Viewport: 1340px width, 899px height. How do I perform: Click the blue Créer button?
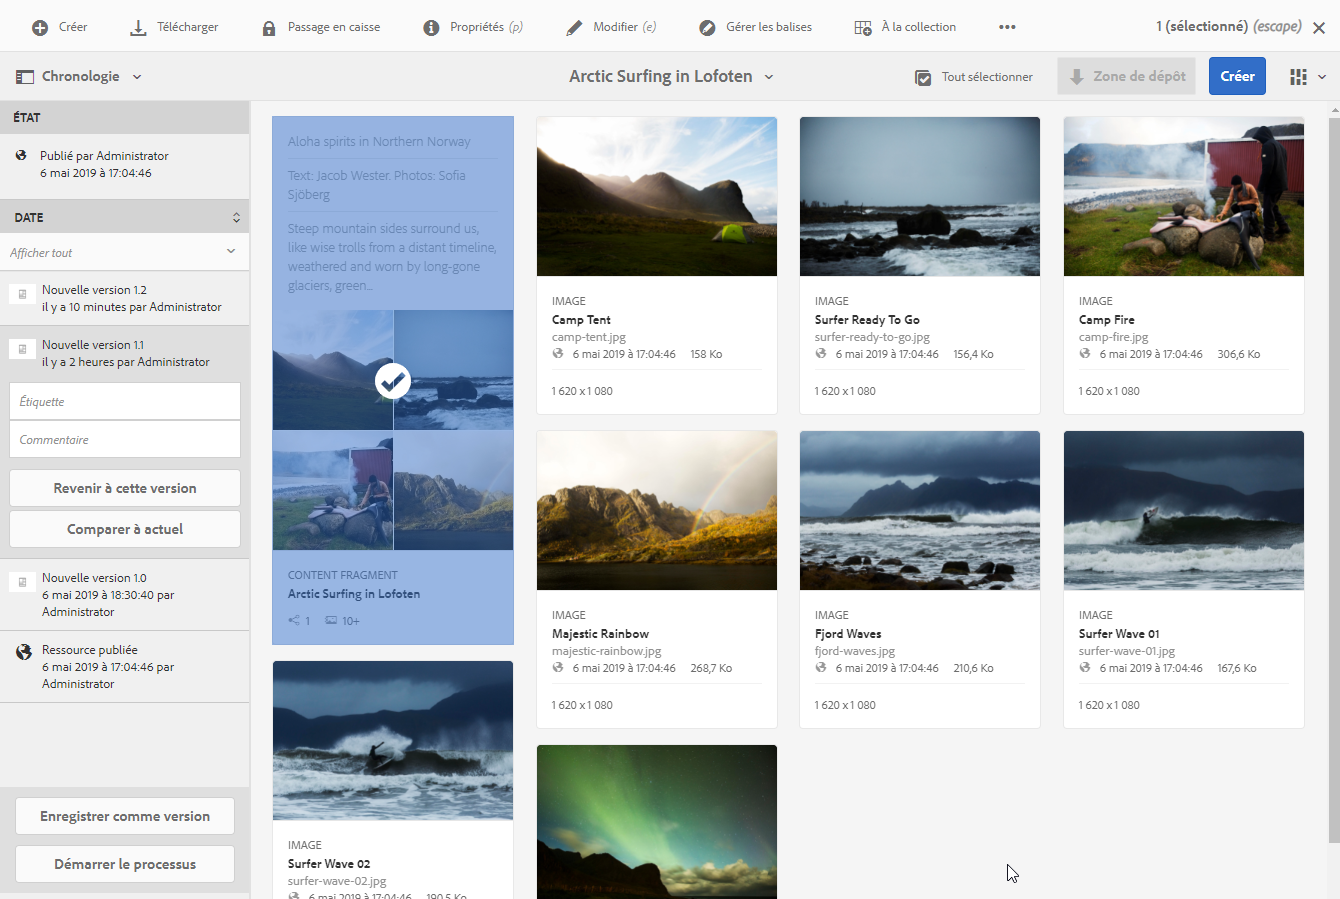coord(1237,76)
